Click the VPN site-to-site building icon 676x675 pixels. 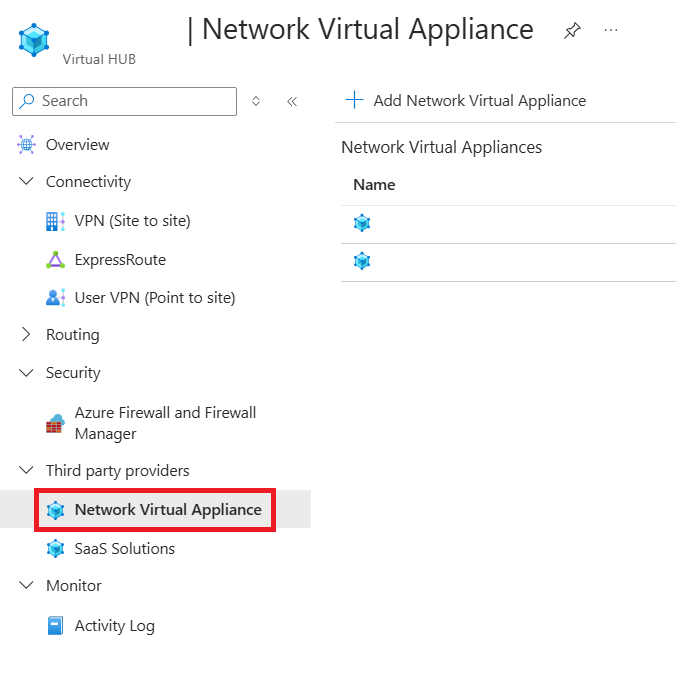pos(55,221)
